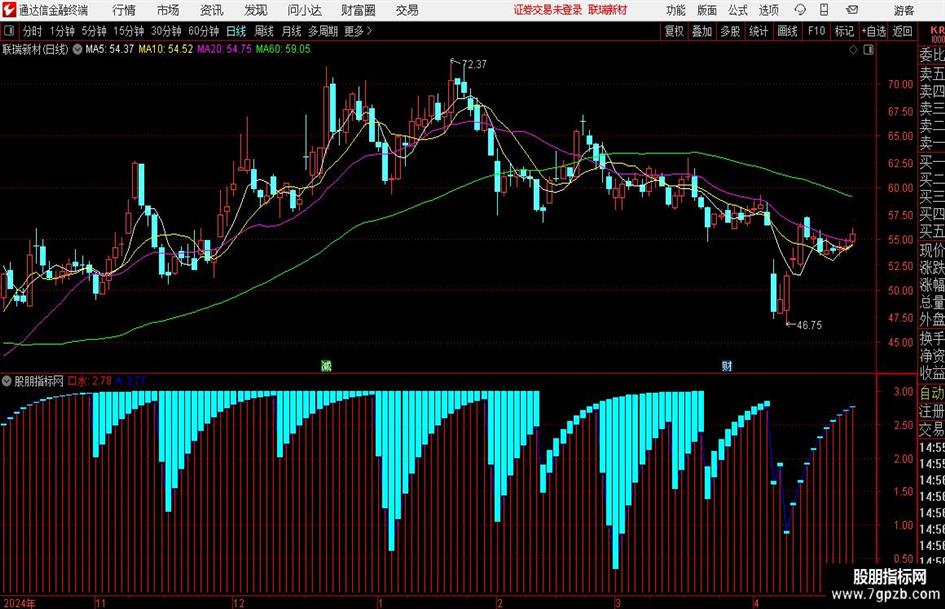Click the 注册 side tab

pyautogui.click(x=932, y=411)
